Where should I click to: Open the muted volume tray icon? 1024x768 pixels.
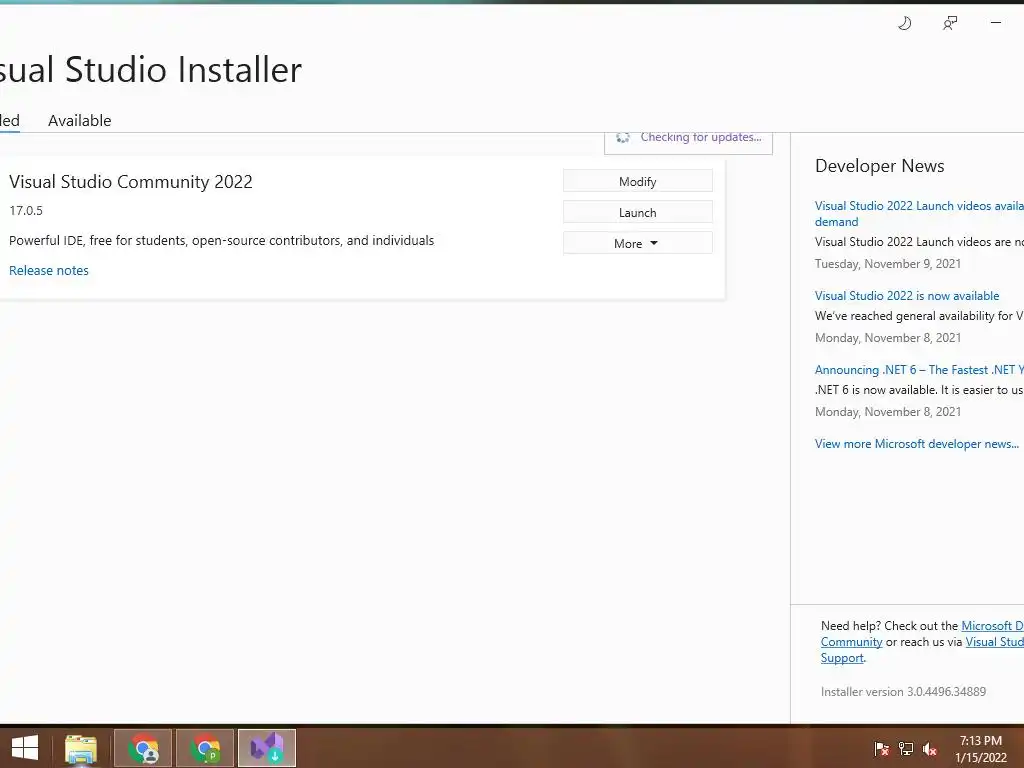coord(930,748)
